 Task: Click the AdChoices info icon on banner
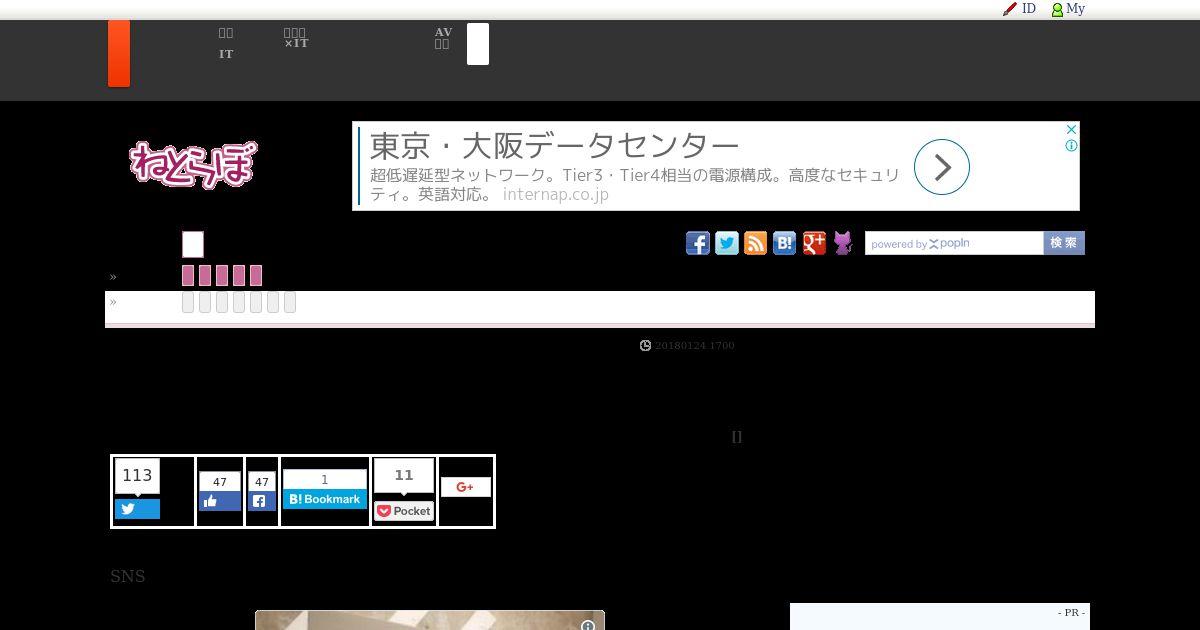[x=1071, y=146]
